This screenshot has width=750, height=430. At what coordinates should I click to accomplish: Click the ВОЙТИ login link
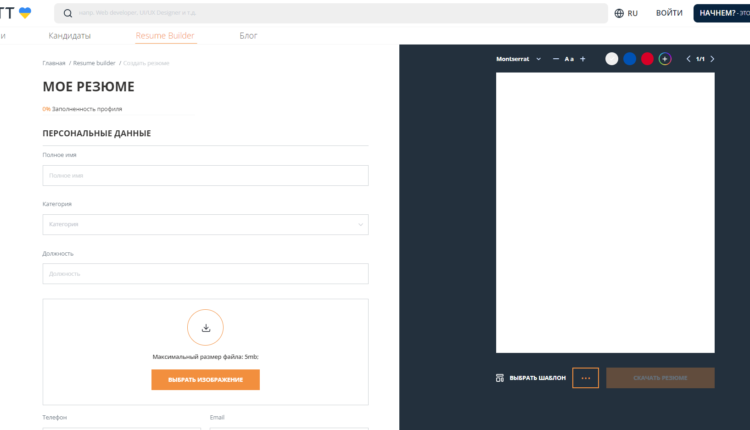(669, 13)
